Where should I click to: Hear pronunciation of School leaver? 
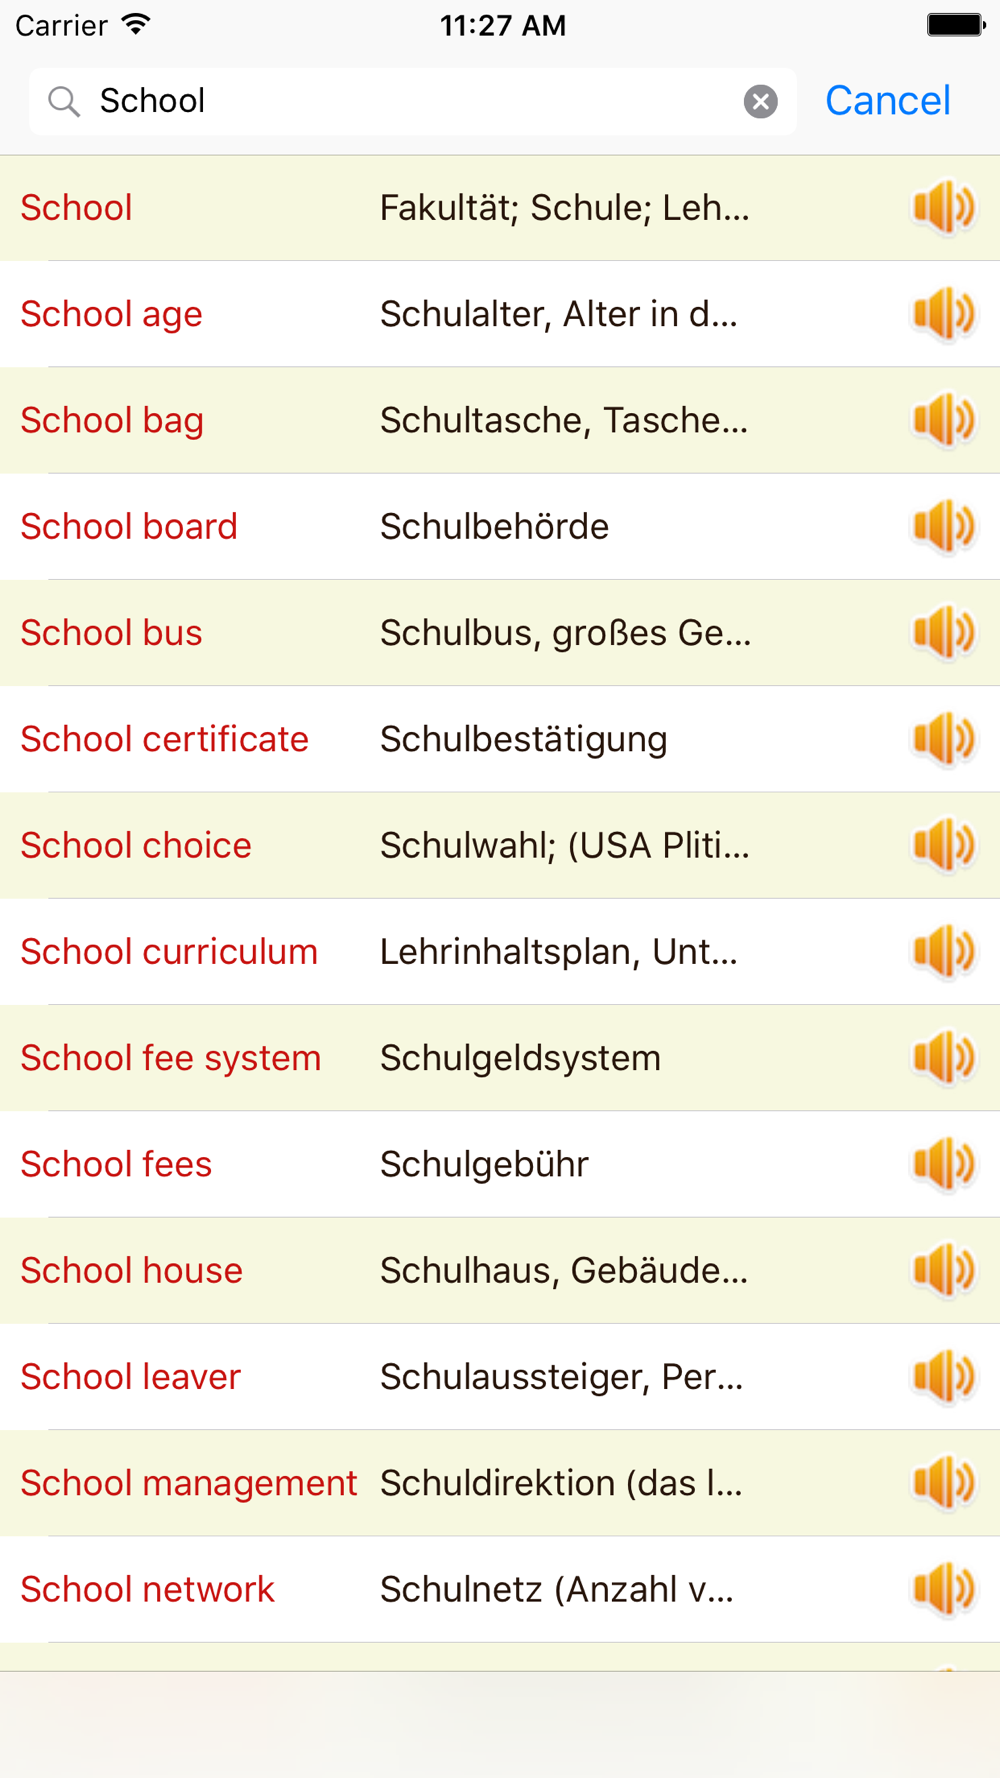coord(943,1377)
